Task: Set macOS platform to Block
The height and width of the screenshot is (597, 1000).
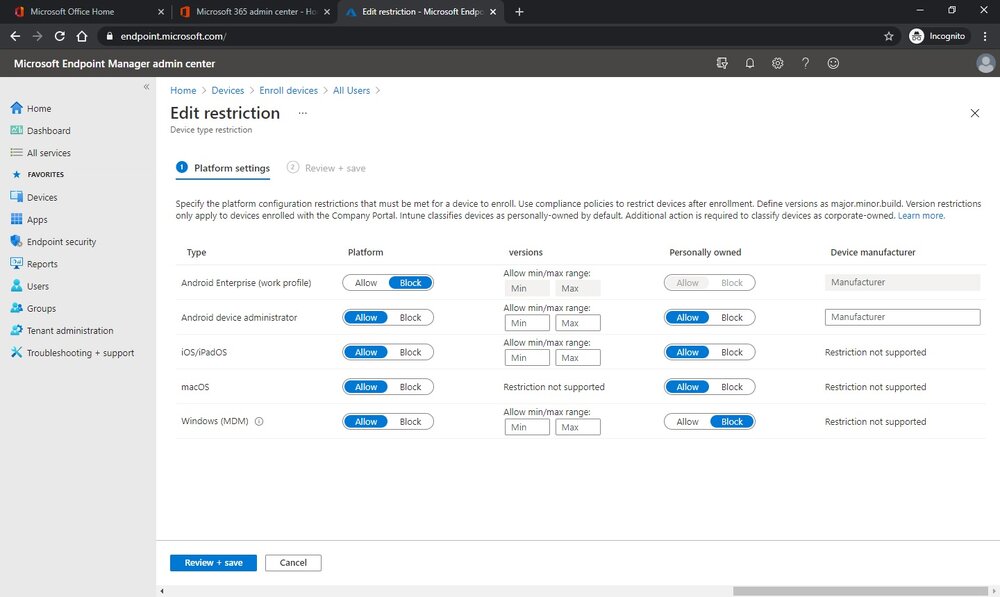Action: point(411,387)
